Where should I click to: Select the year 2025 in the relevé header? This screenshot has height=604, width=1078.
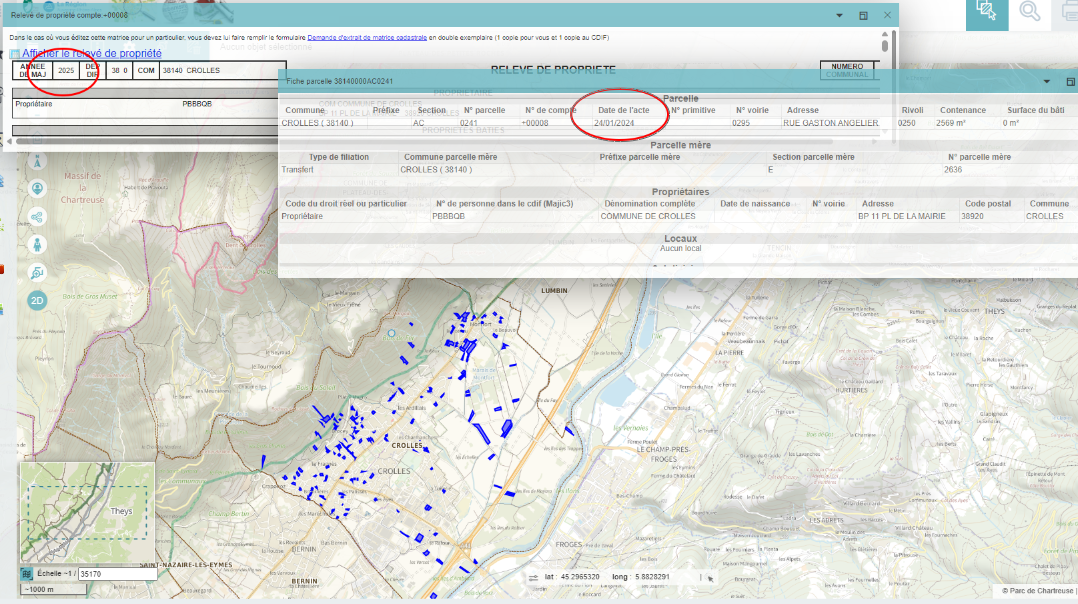[66, 71]
